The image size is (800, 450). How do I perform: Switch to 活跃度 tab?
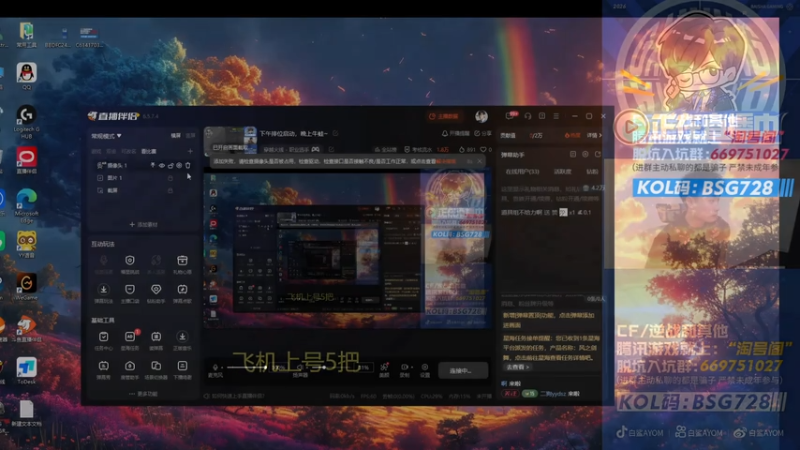tap(562, 172)
